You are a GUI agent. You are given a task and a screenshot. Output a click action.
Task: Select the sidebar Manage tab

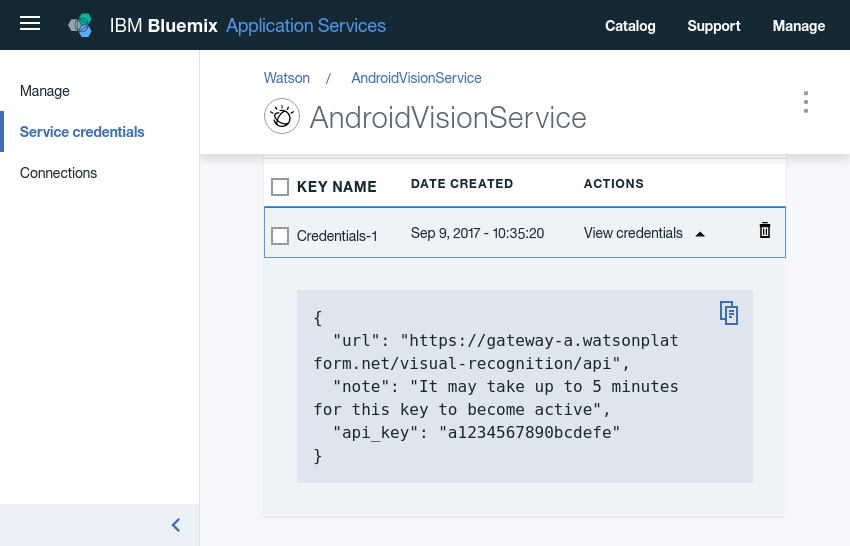coord(45,91)
